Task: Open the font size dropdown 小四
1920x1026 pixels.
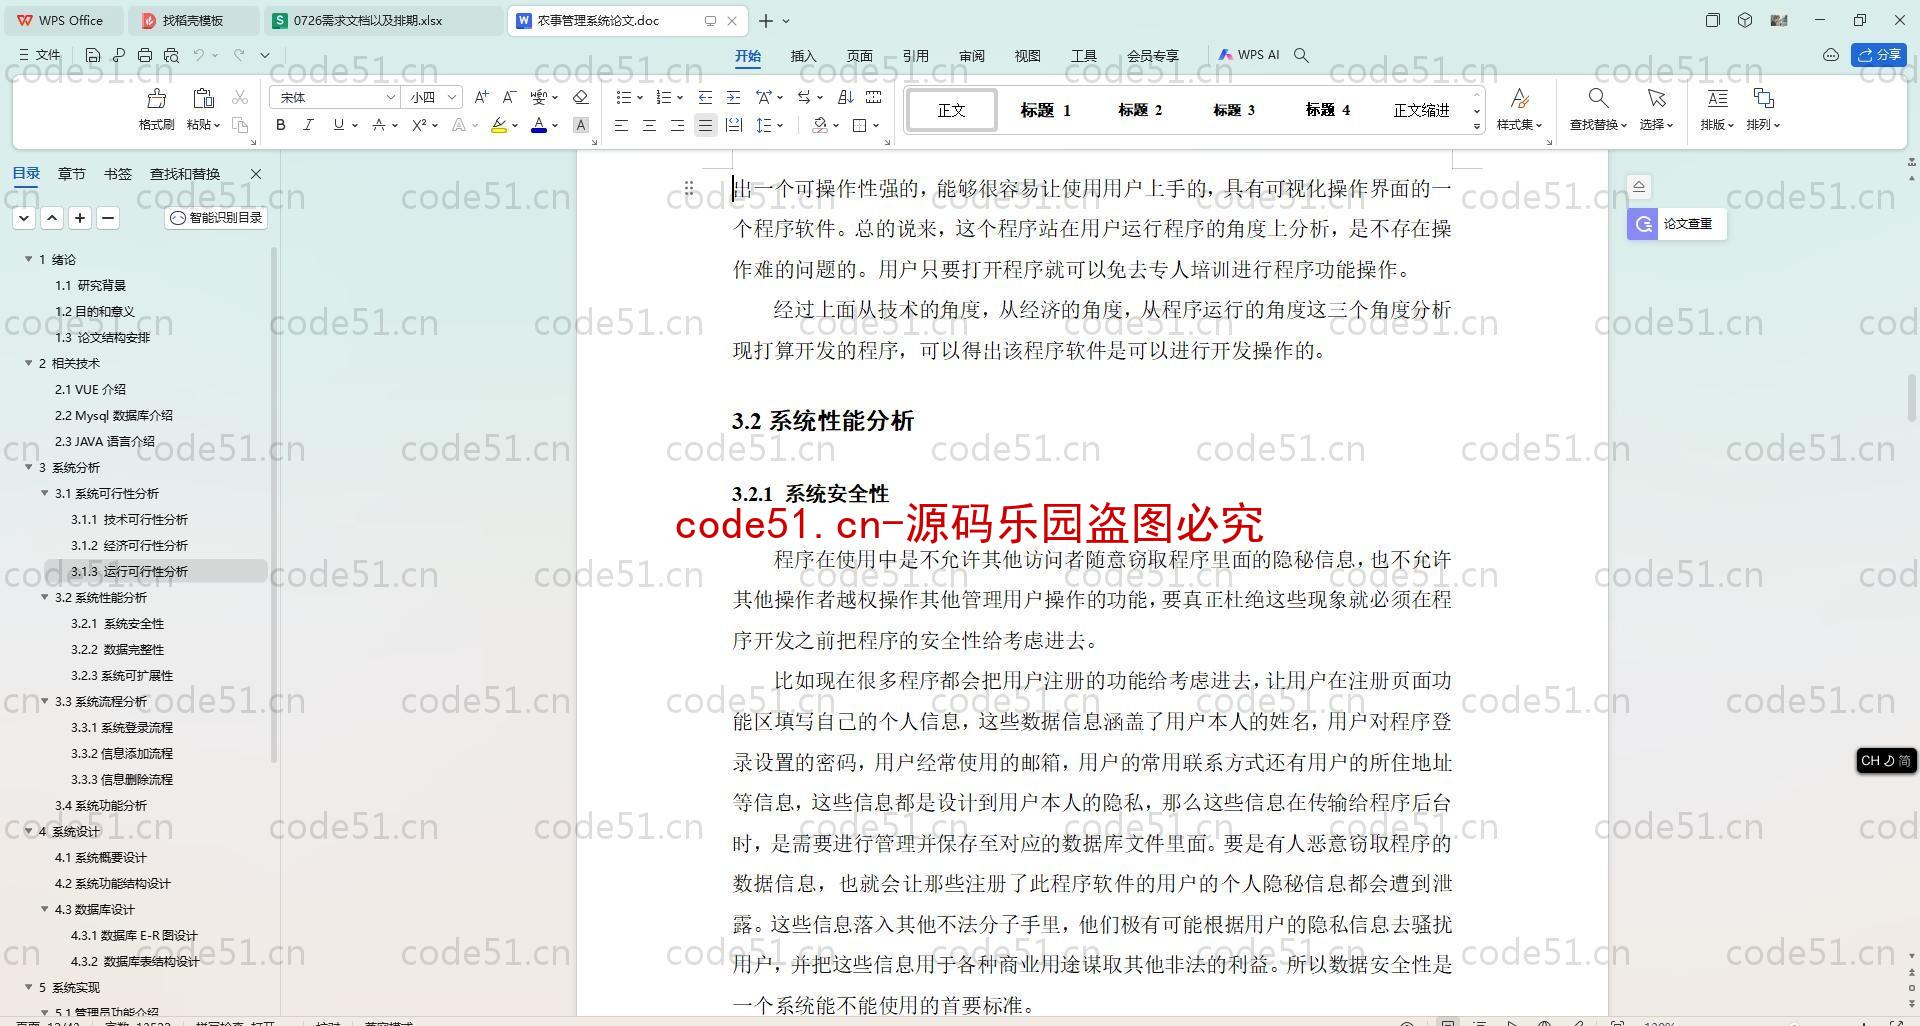Action: [452, 97]
